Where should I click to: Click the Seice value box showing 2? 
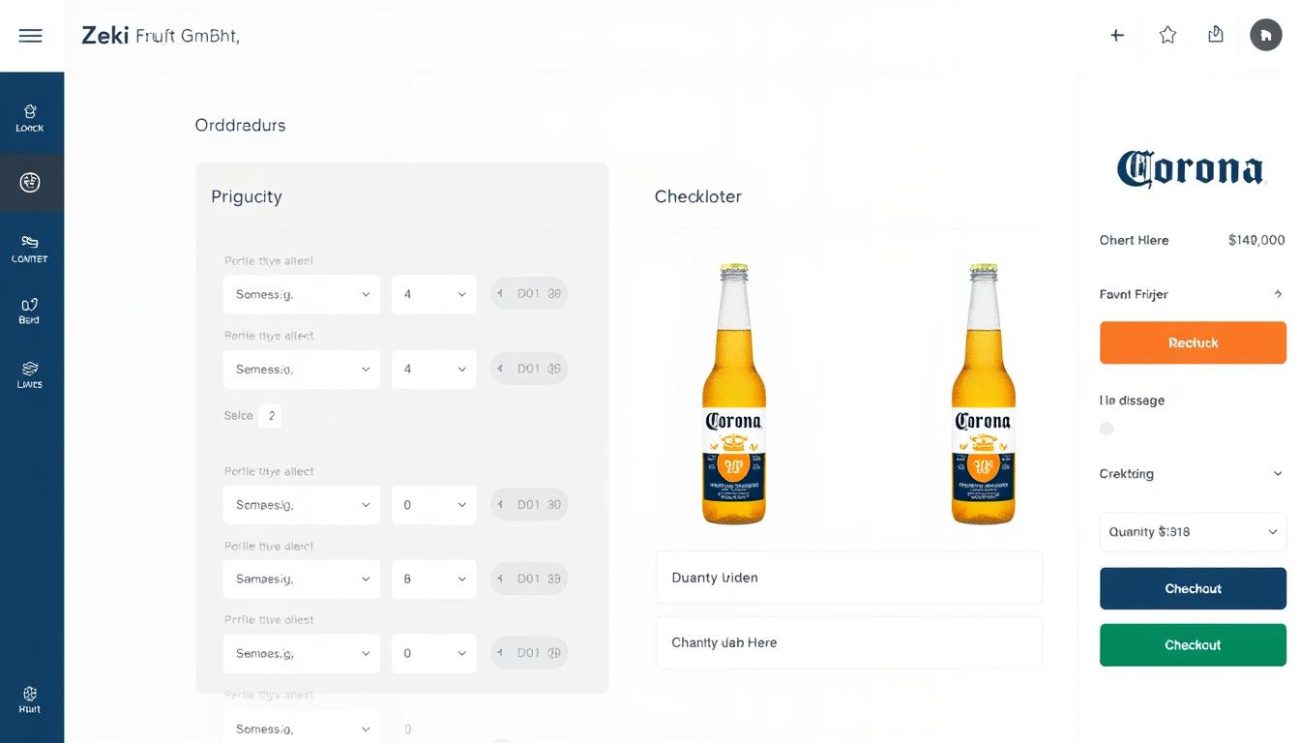click(270, 415)
